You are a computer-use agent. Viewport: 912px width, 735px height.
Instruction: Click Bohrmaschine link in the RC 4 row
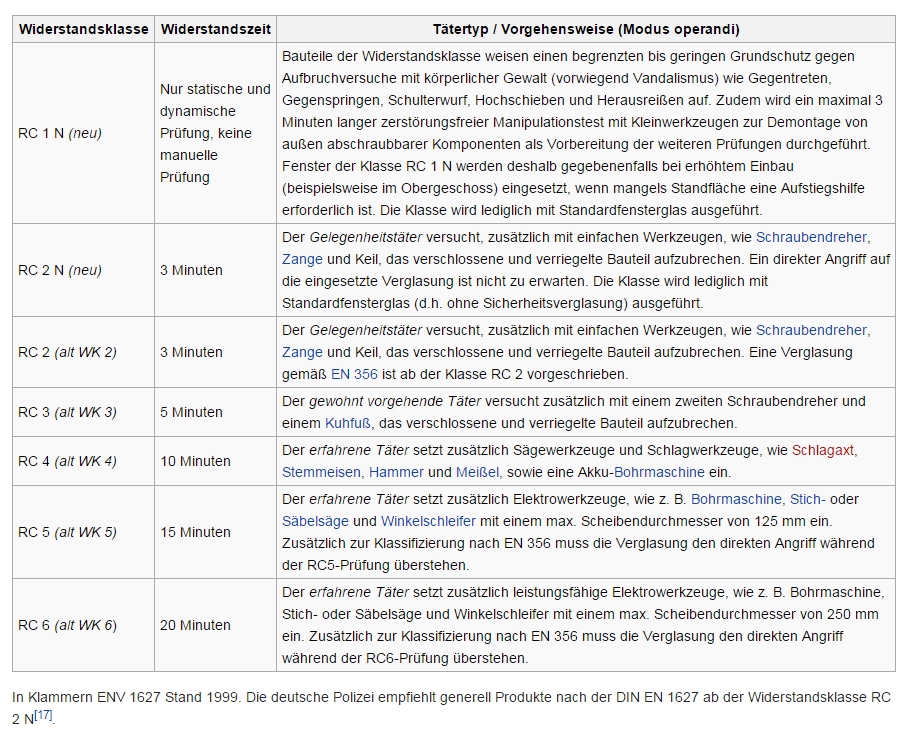(659, 472)
